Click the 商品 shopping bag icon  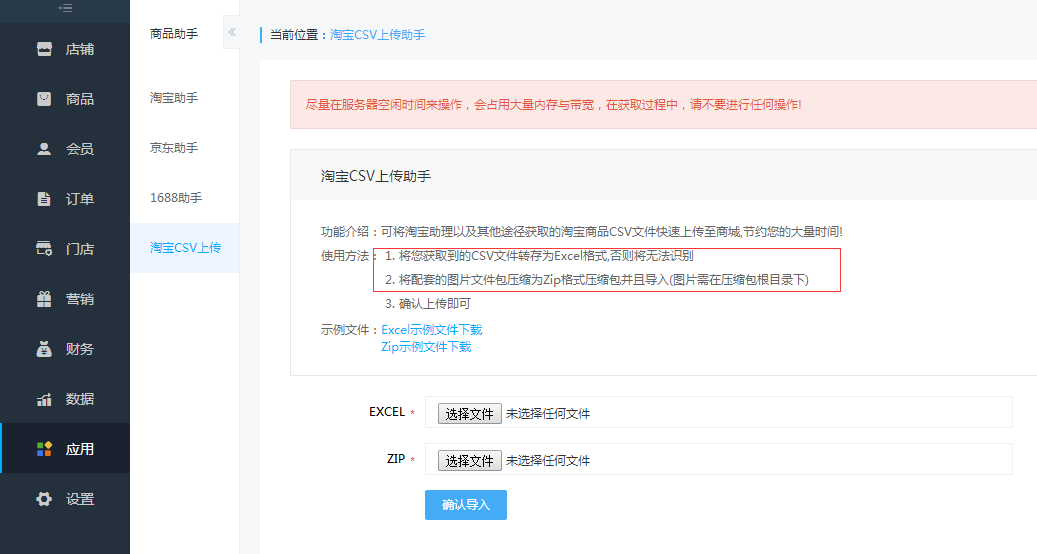(x=44, y=99)
